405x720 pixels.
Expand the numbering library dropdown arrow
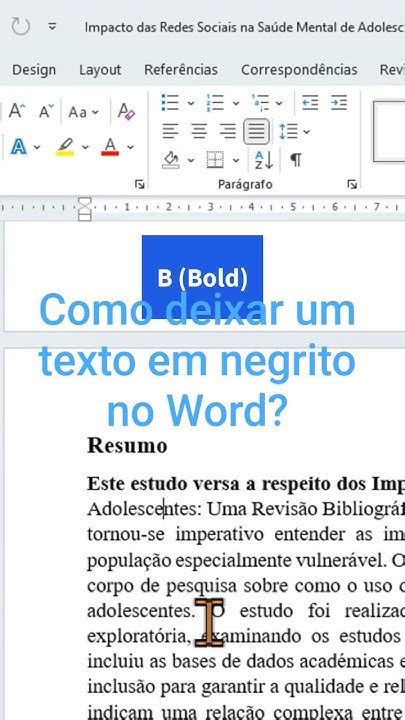tap(236, 103)
